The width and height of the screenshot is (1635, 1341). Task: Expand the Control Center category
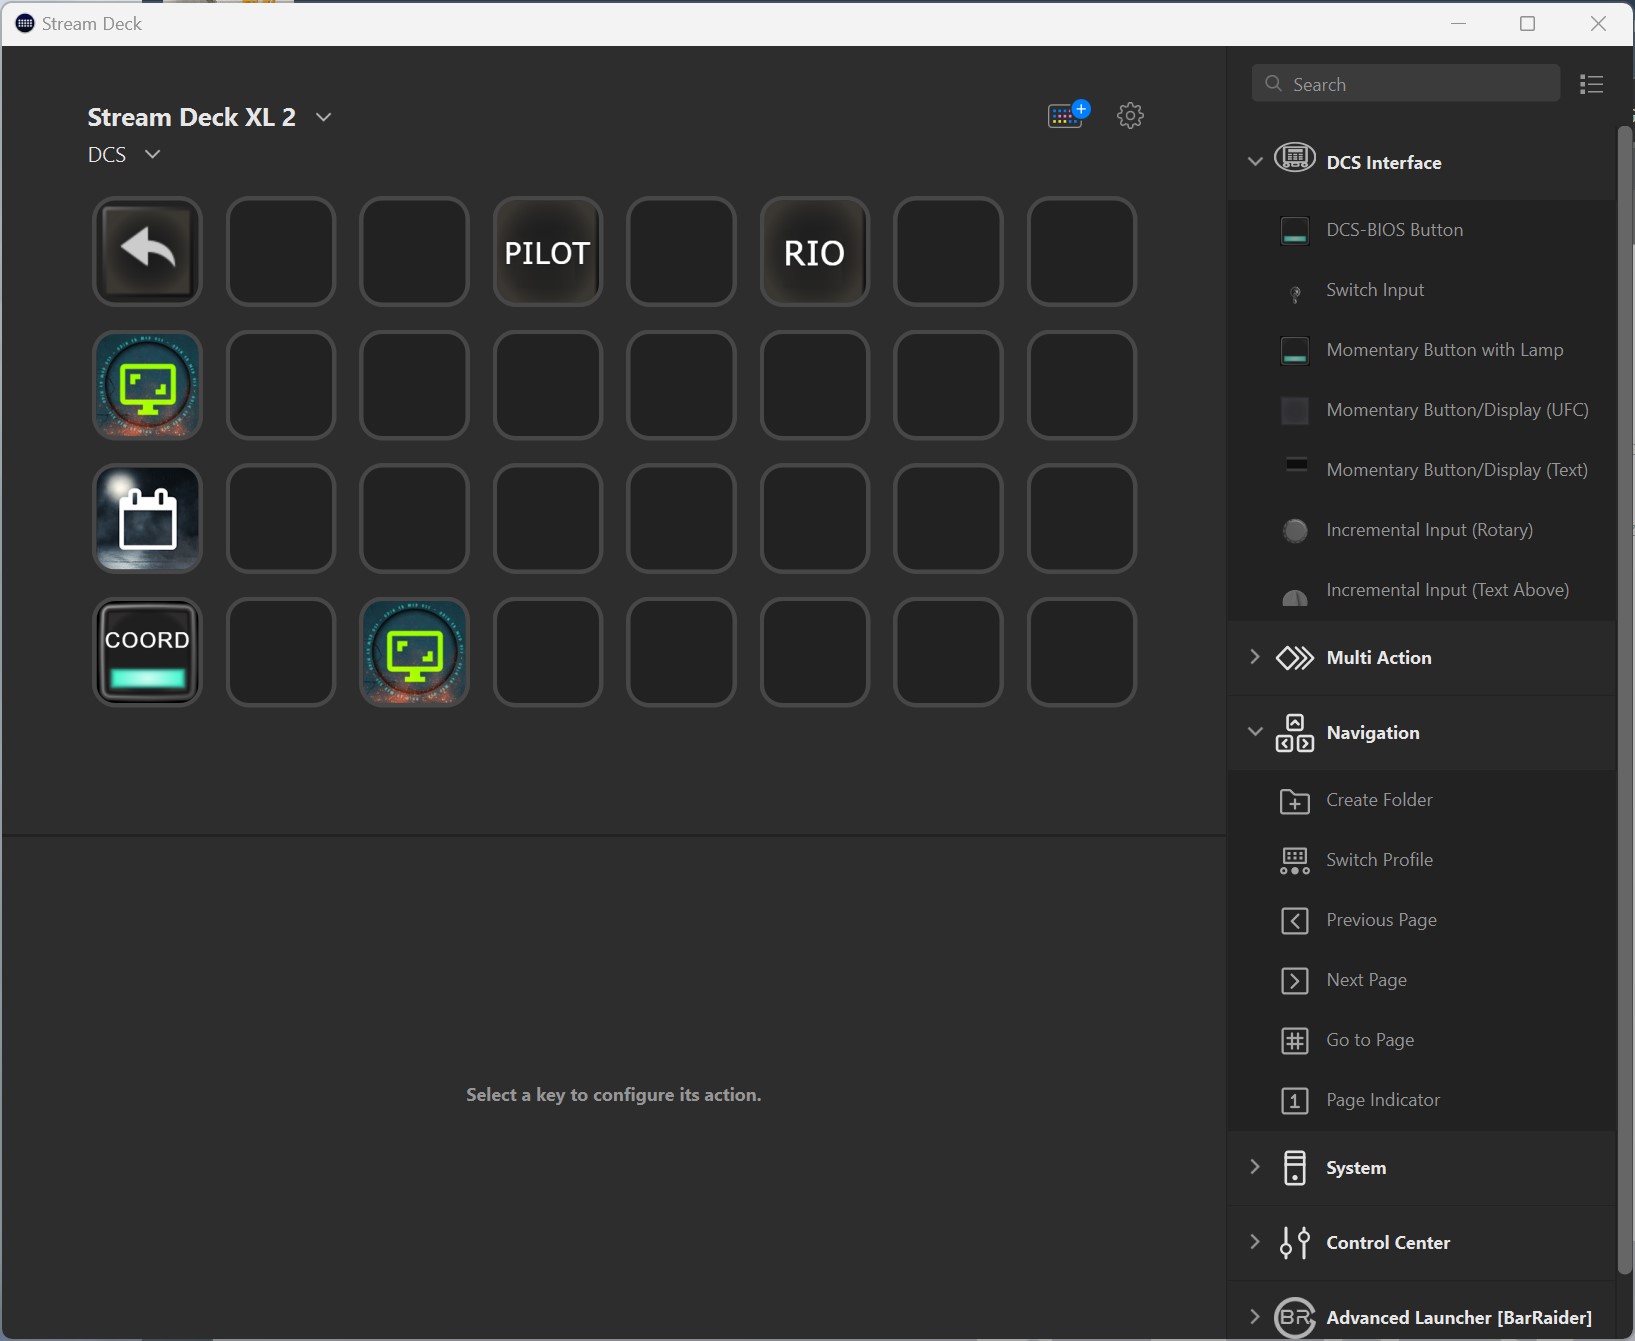(1255, 1242)
